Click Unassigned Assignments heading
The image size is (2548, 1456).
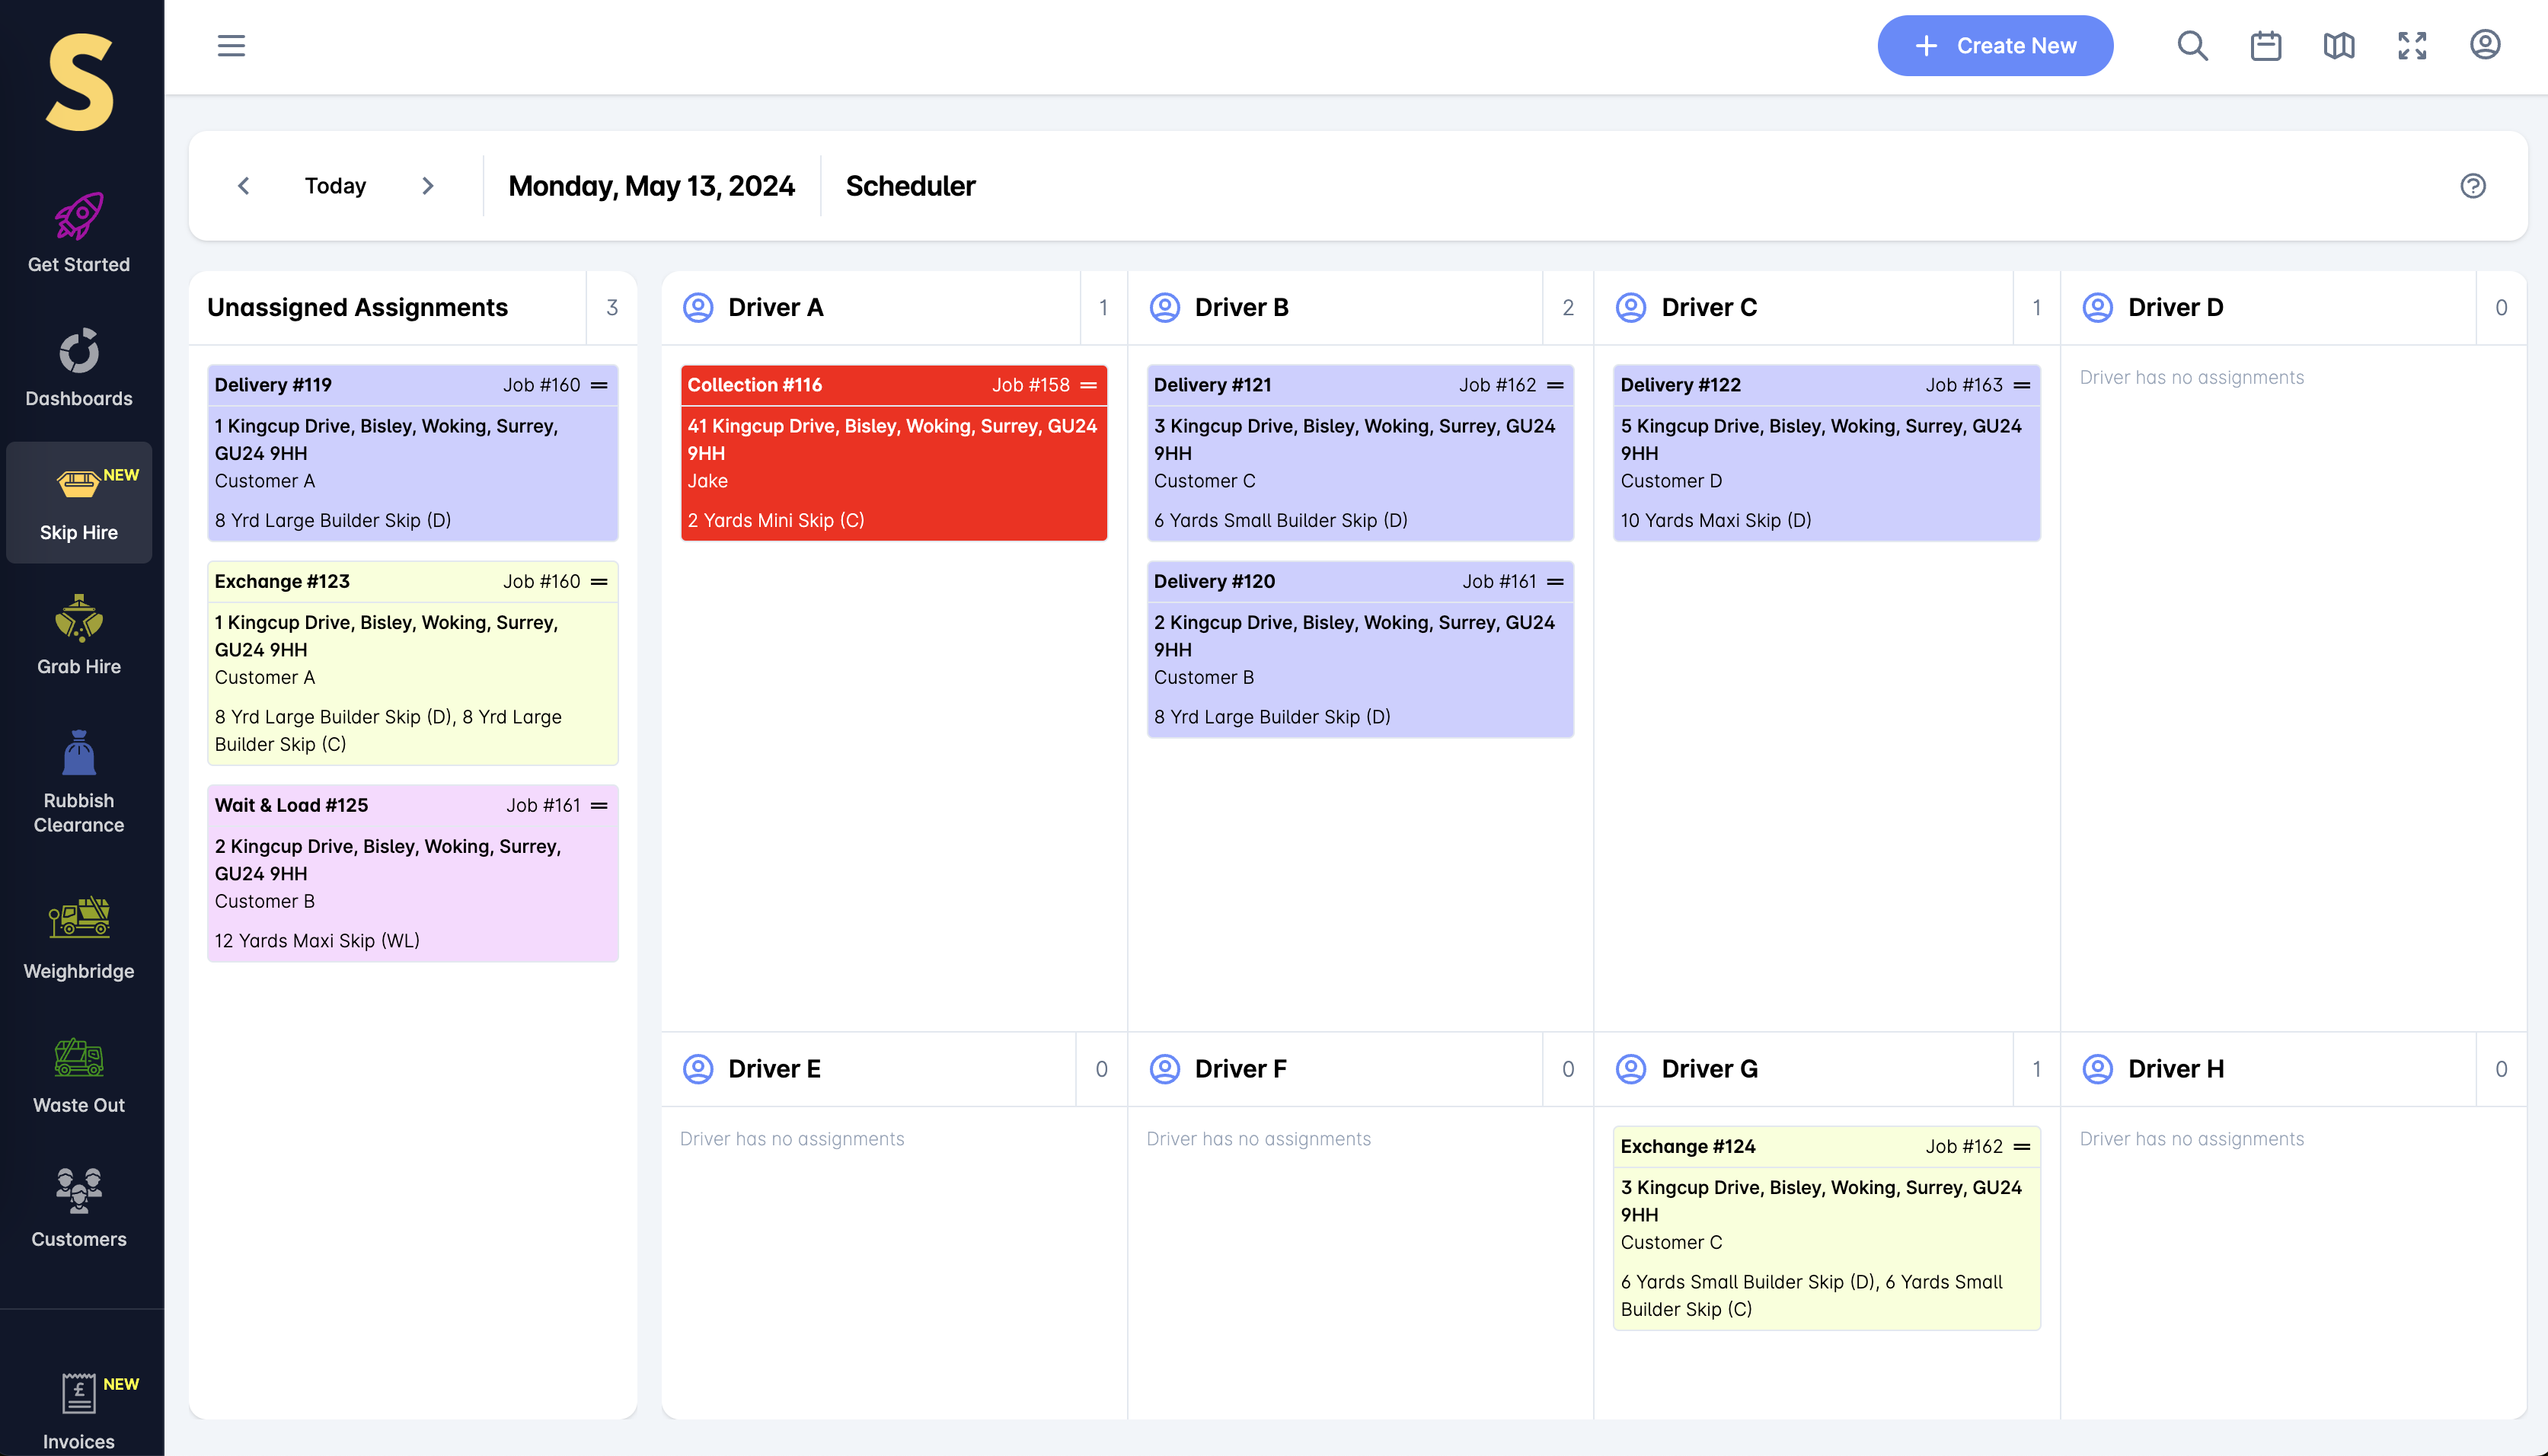tap(357, 308)
